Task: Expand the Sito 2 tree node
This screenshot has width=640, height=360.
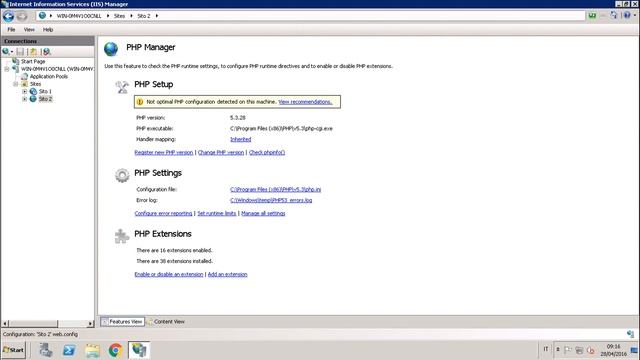Action: point(24,99)
